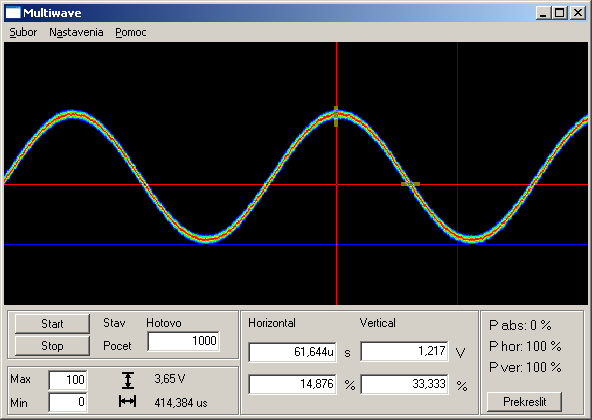Click the olive cursor marker at the waveform peak
592x420 pixels.
point(336,116)
